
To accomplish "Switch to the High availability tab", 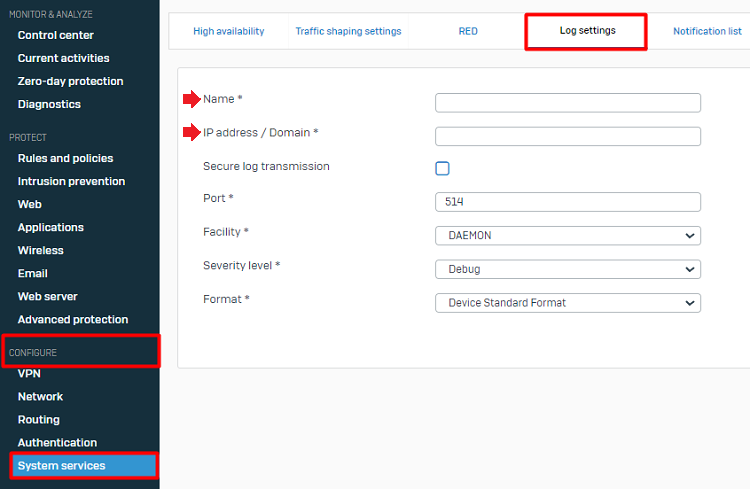I will 228,31.
